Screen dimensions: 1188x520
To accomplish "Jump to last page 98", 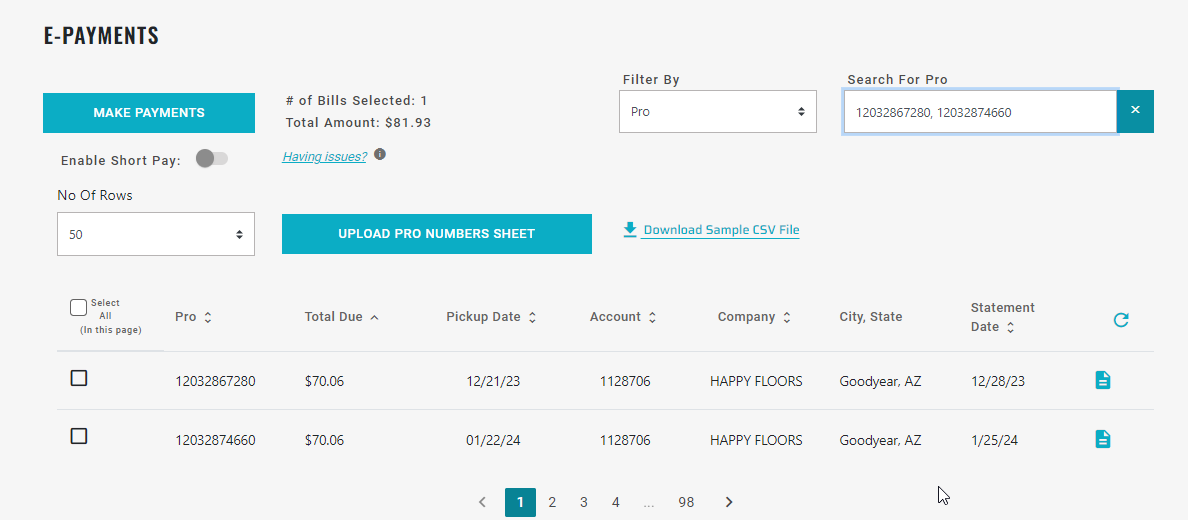I will [686, 502].
